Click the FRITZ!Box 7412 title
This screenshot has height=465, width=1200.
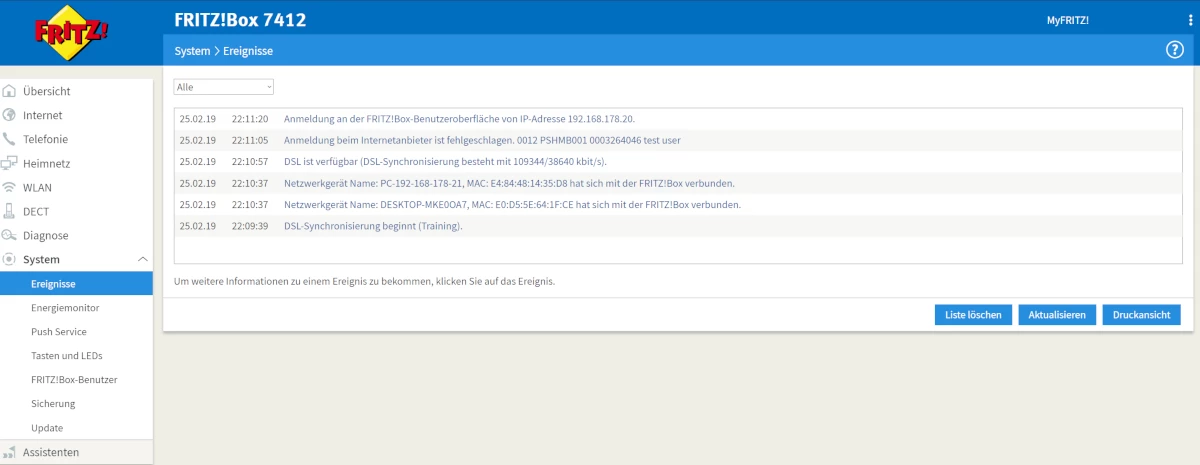[x=240, y=20]
